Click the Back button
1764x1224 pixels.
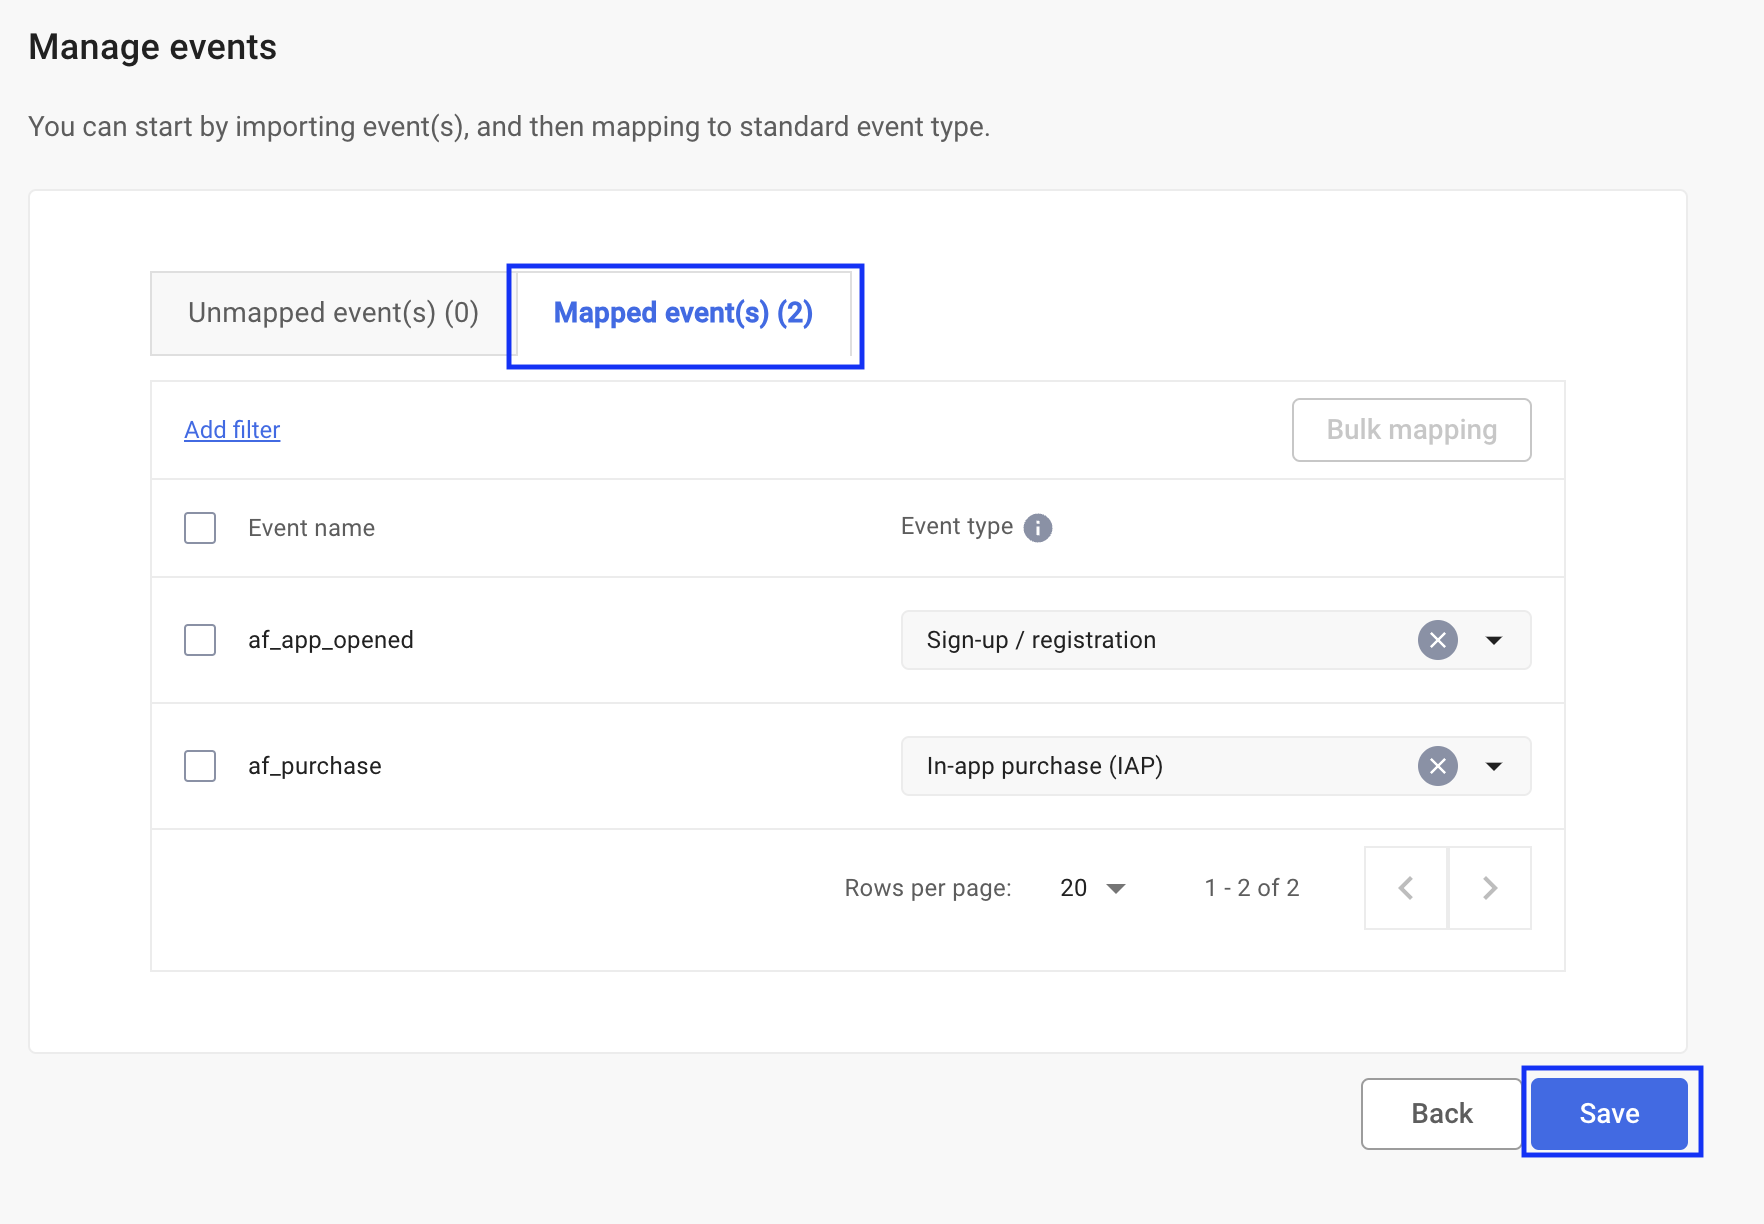tap(1441, 1113)
